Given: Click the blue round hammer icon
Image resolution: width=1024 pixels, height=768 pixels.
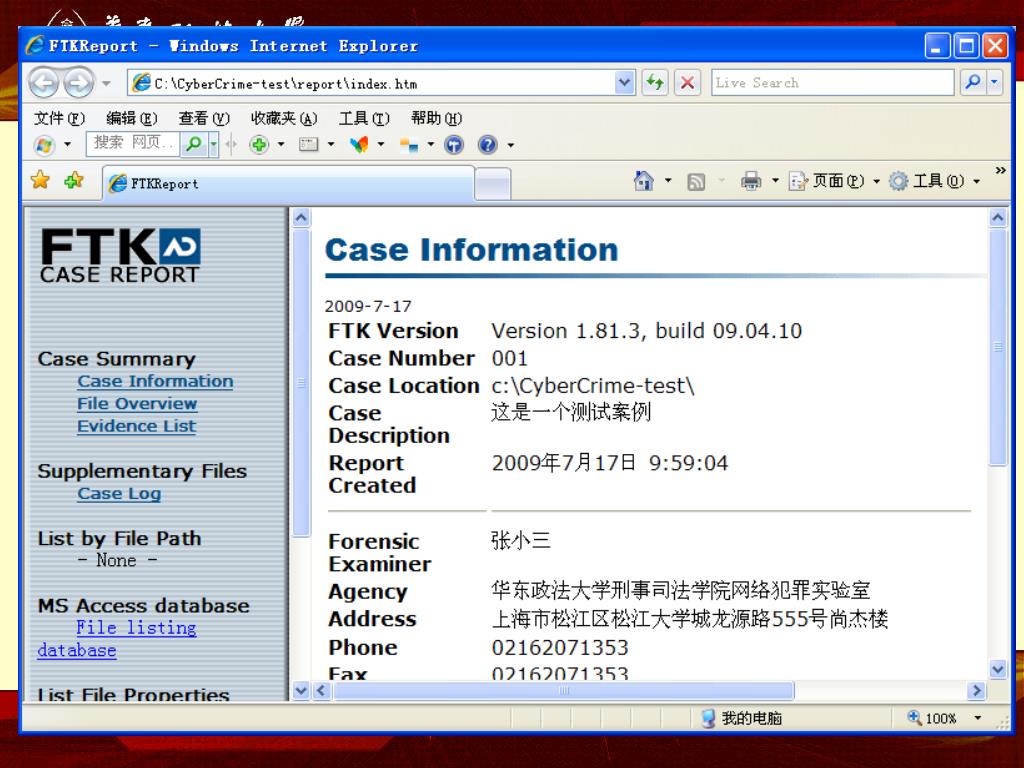Looking at the screenshot, I should pos(454,144).
